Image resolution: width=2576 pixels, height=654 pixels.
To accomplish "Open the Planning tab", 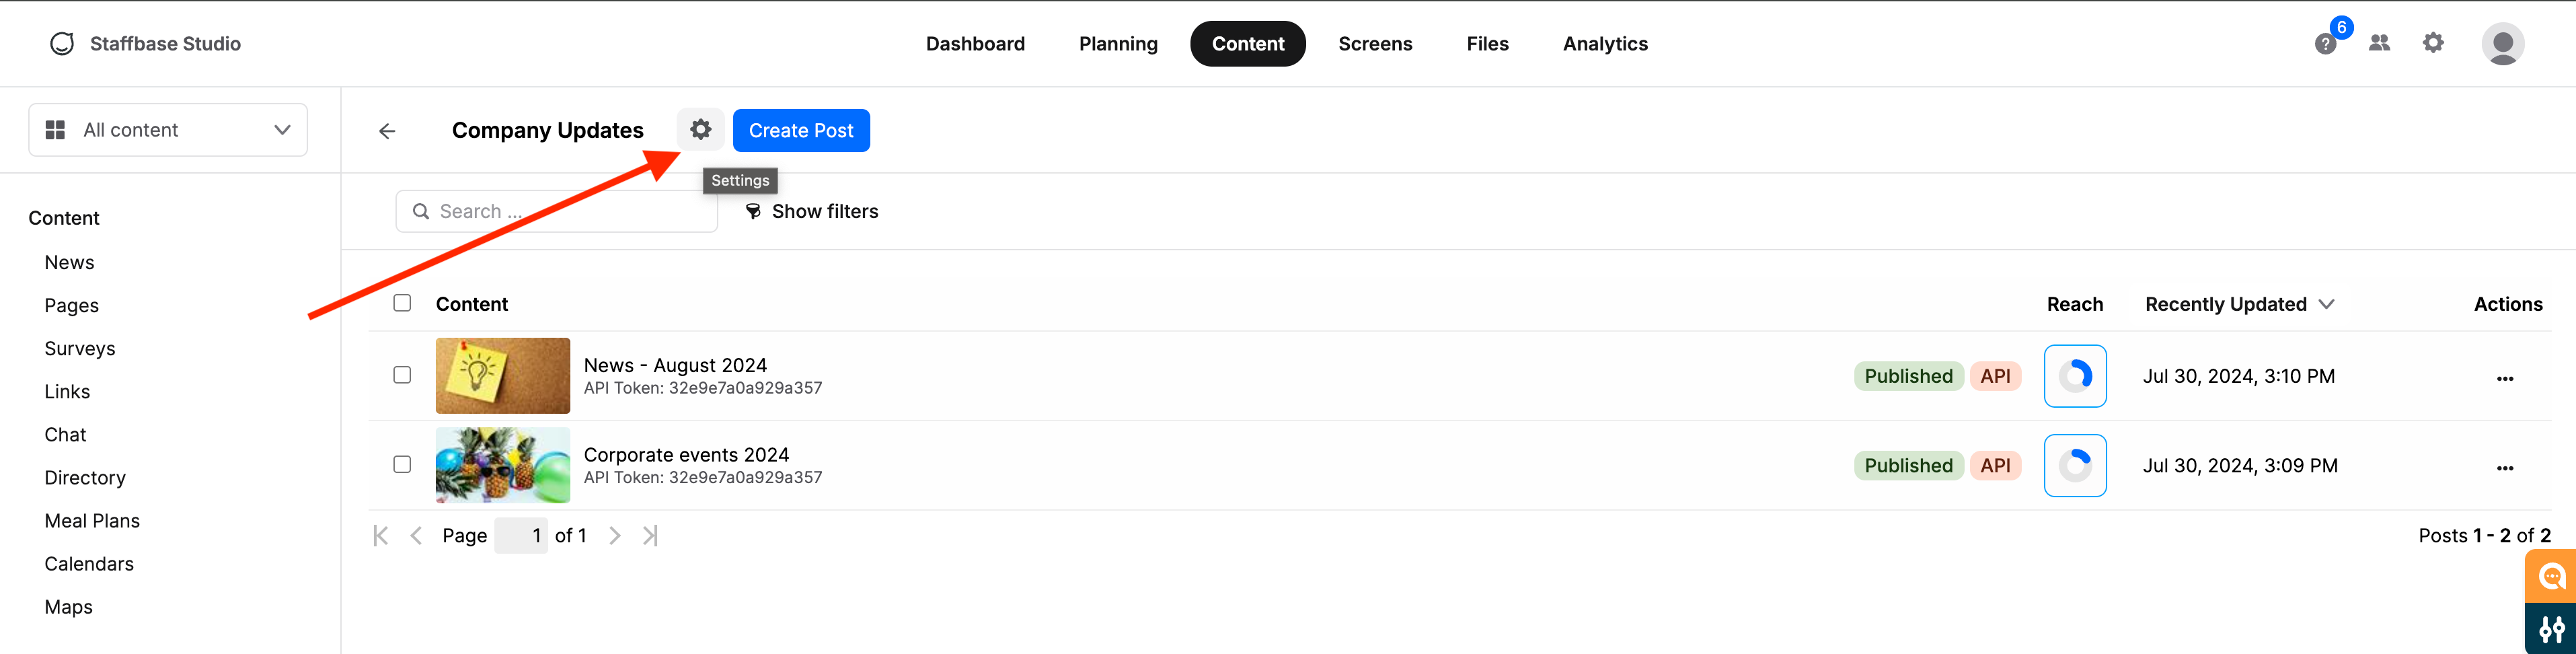I will [1118, 44].
